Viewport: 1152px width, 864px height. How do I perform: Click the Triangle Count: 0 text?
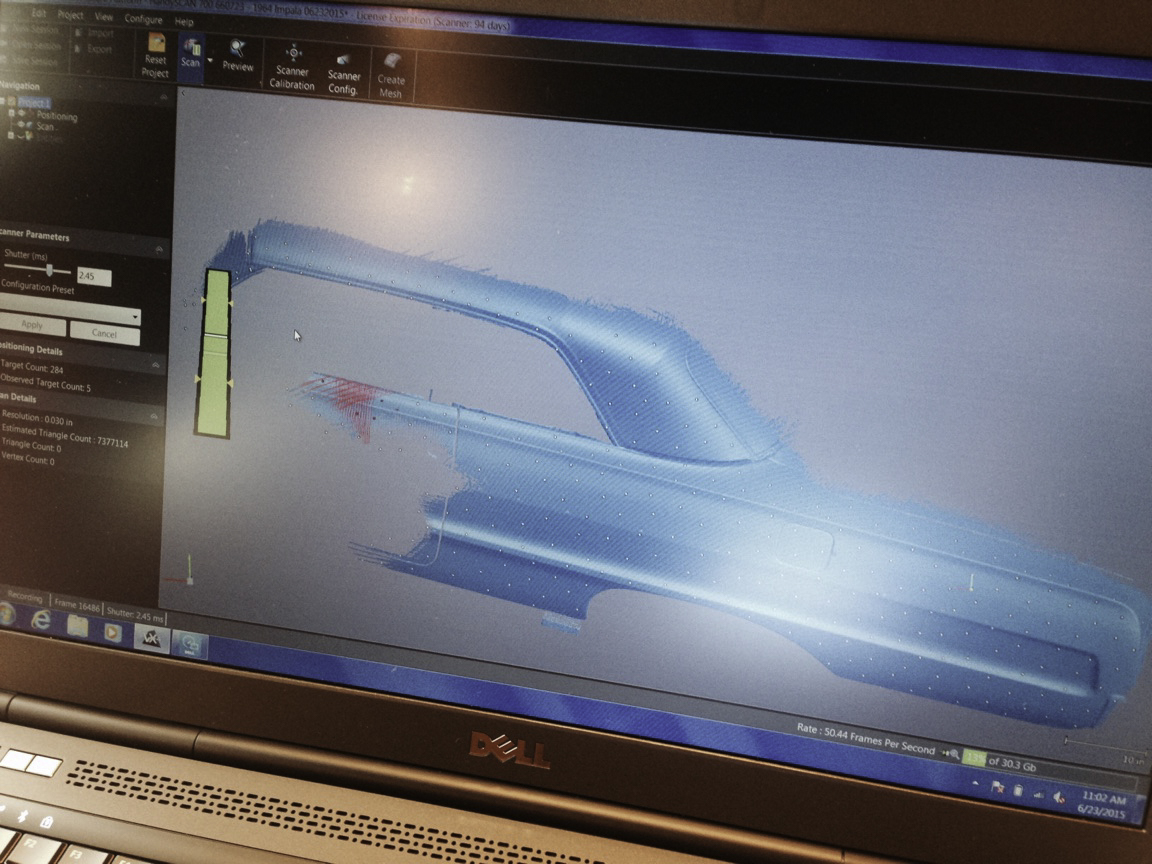click(31, 444)
